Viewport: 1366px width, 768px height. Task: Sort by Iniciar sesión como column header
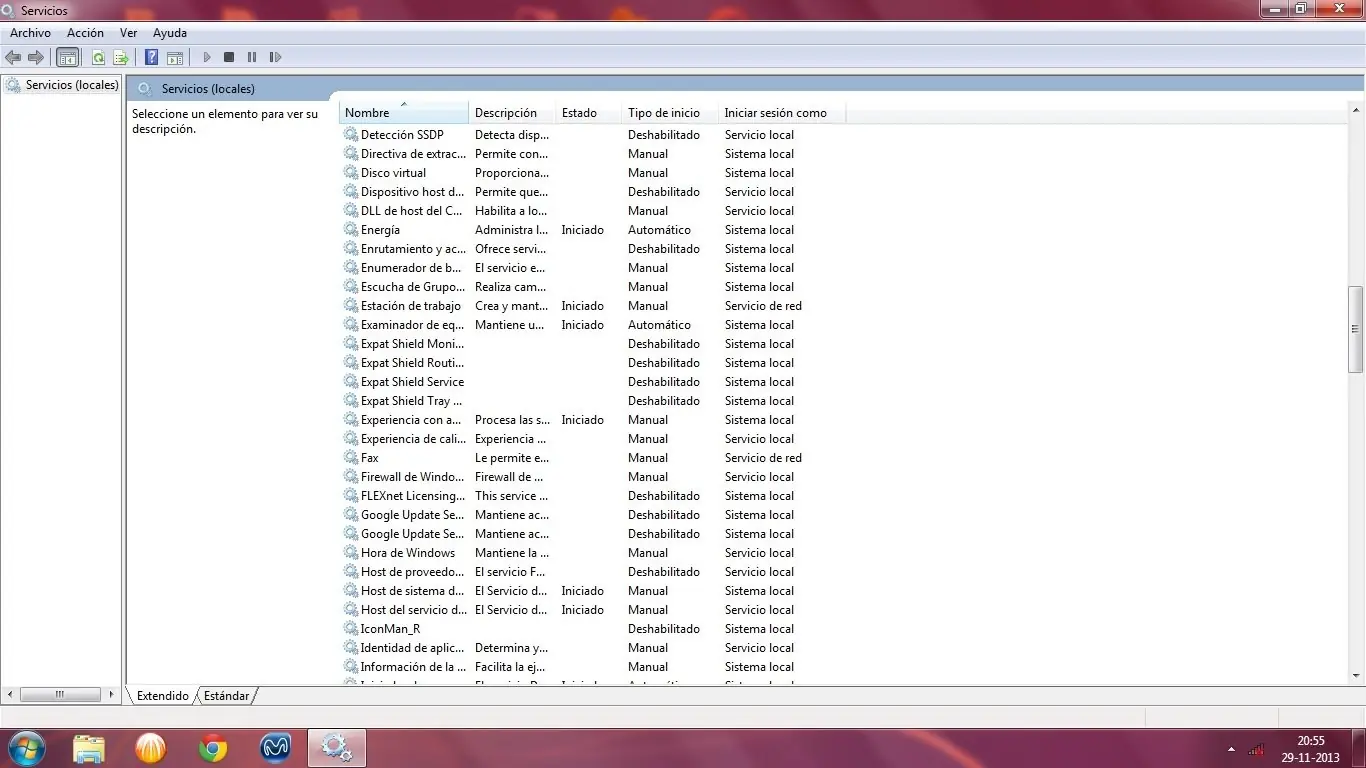(x=781, y=112)
